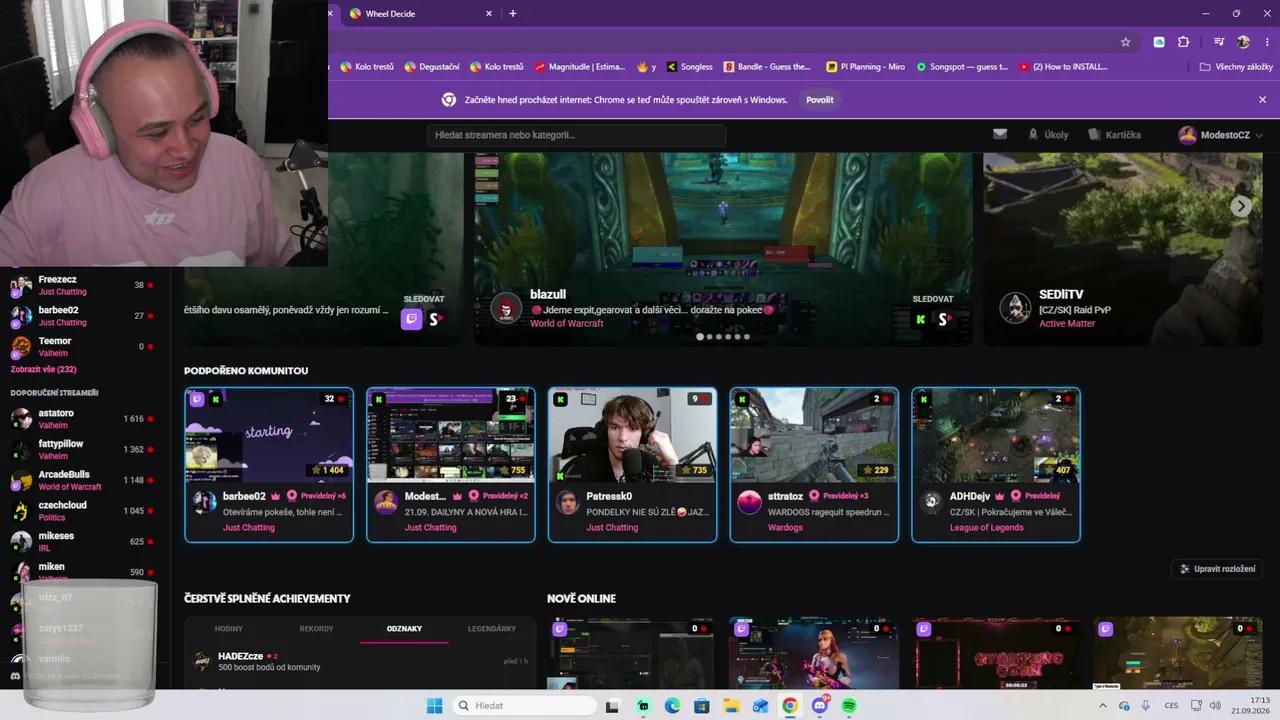1280x720 pixels.
Task: Open the Všechny záložky bookmarks folder
Action: coord(1236,67)
